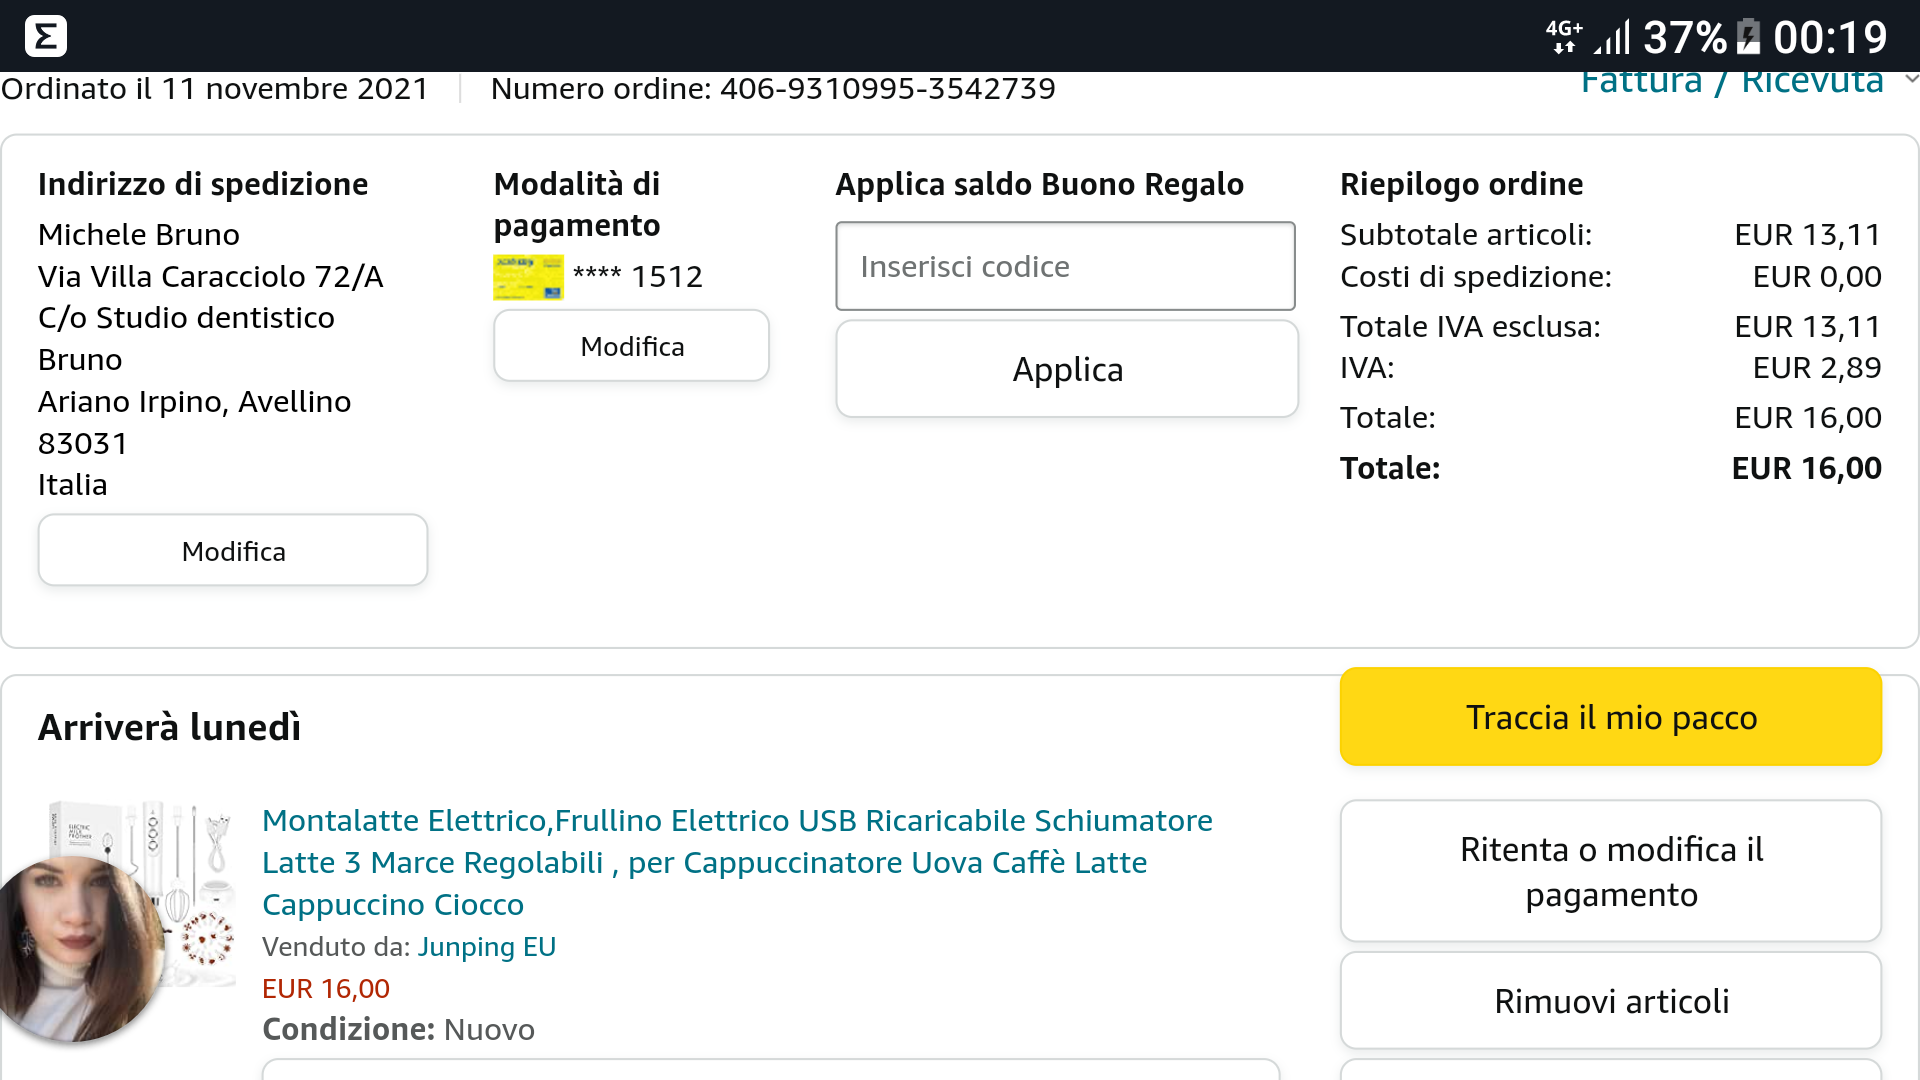This screenshot has width=1920, height=1080.
Task: Click Modifica under shipping address
Action: [x=233, y=551]
